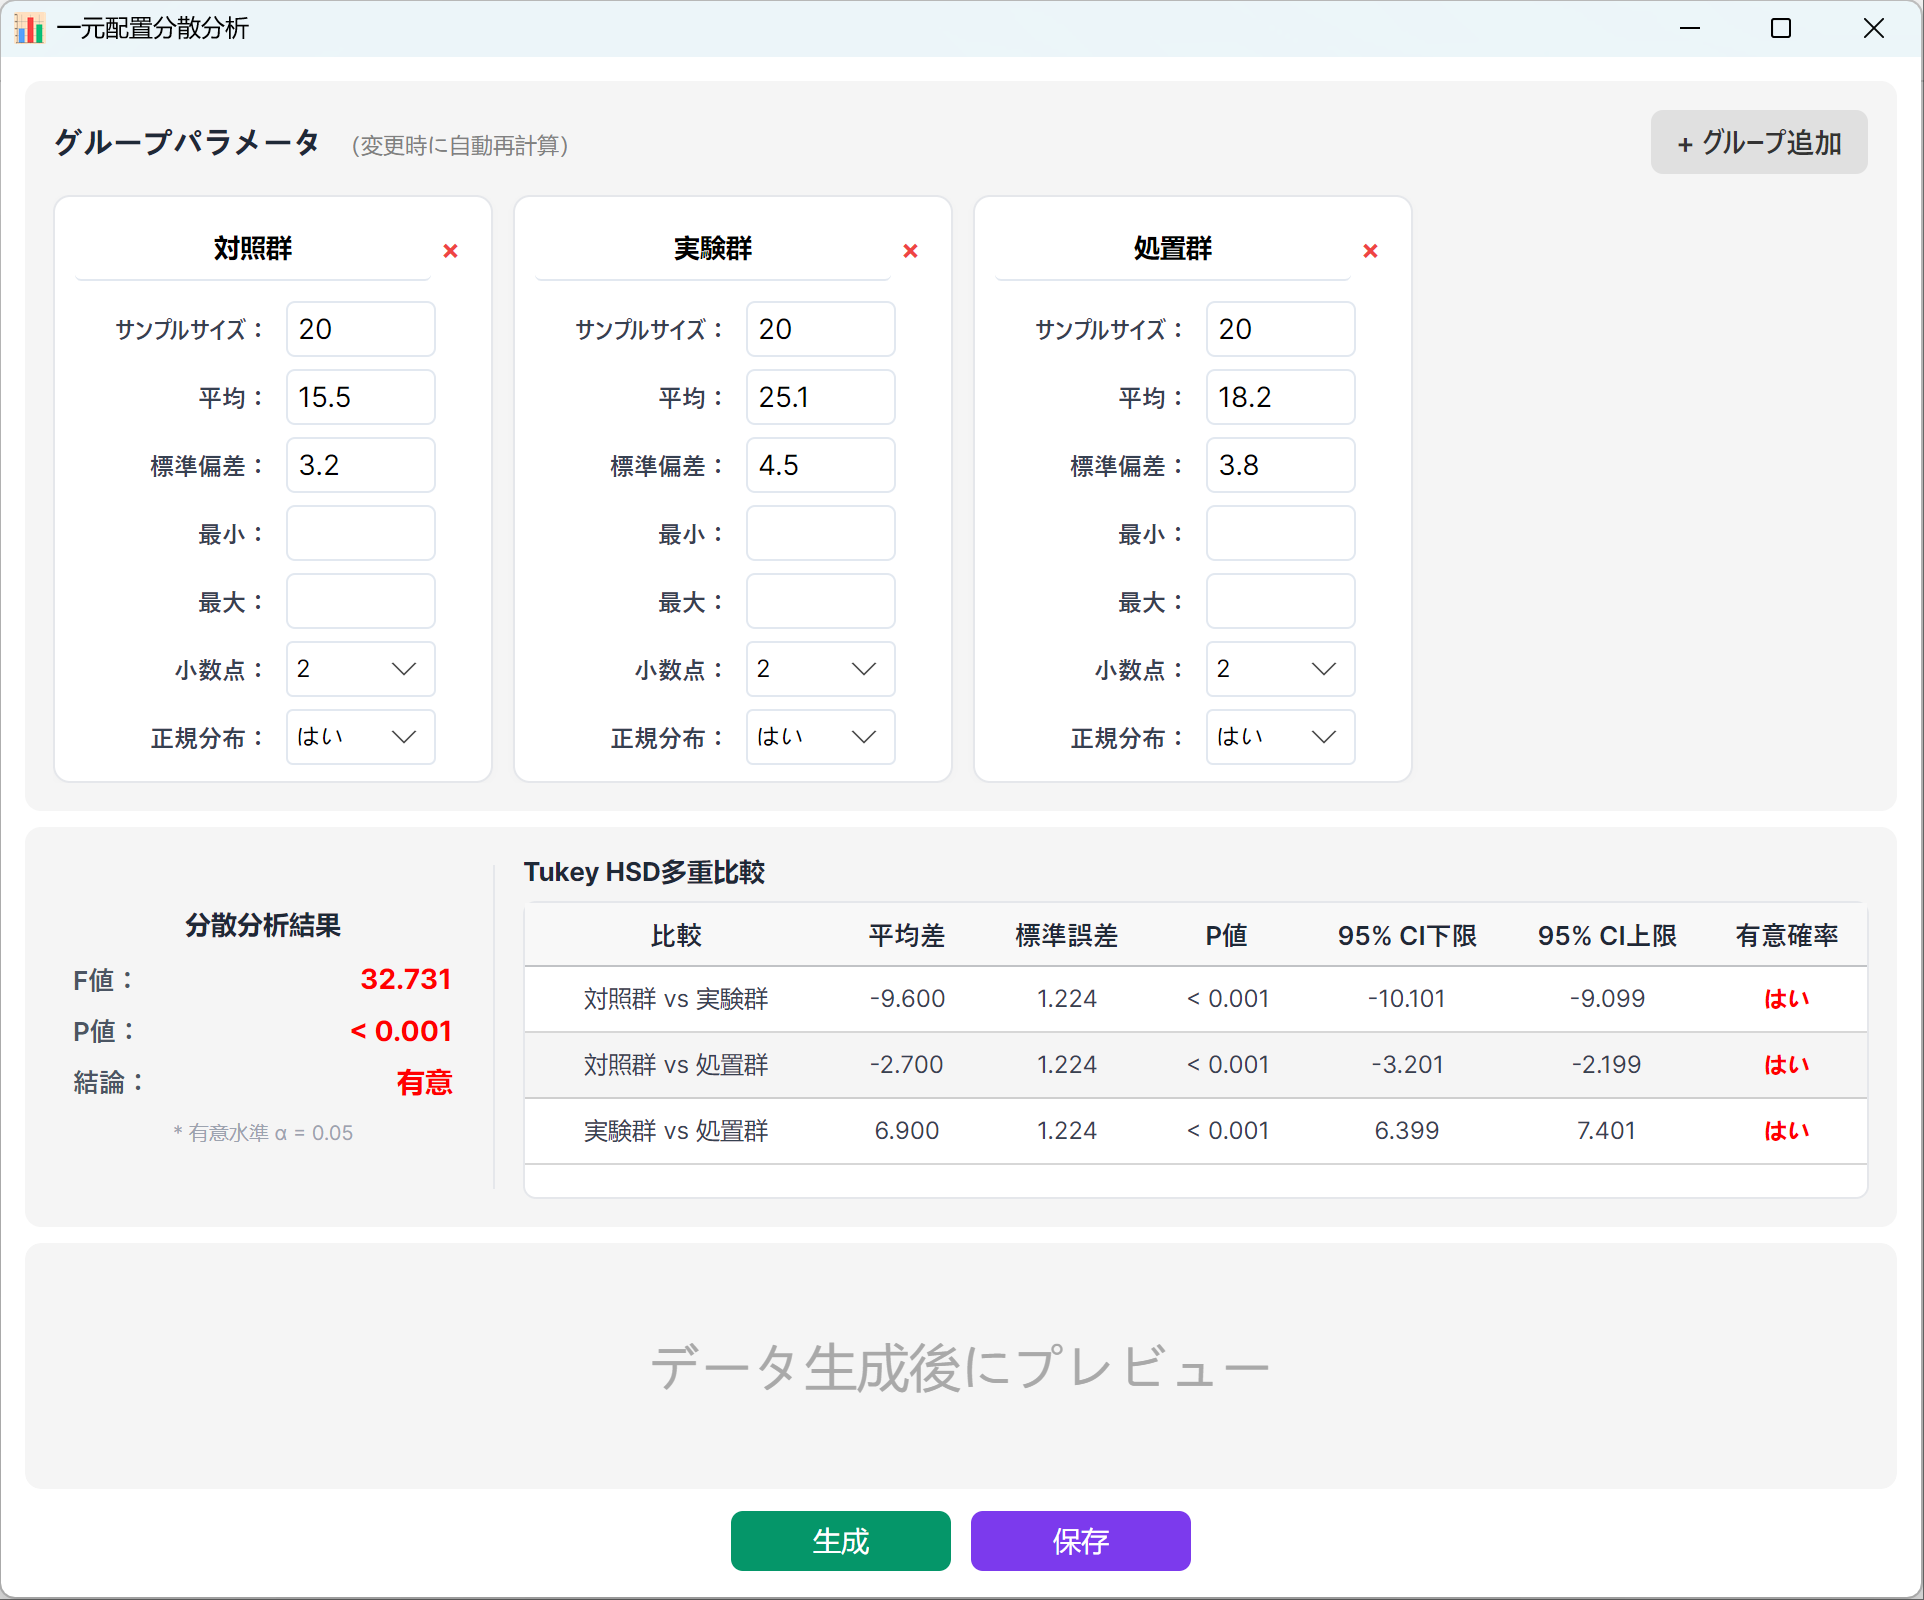Expand 正規分布 dropdown in 処置群
The image size is (1924, 1600).
pos(1281,737)
